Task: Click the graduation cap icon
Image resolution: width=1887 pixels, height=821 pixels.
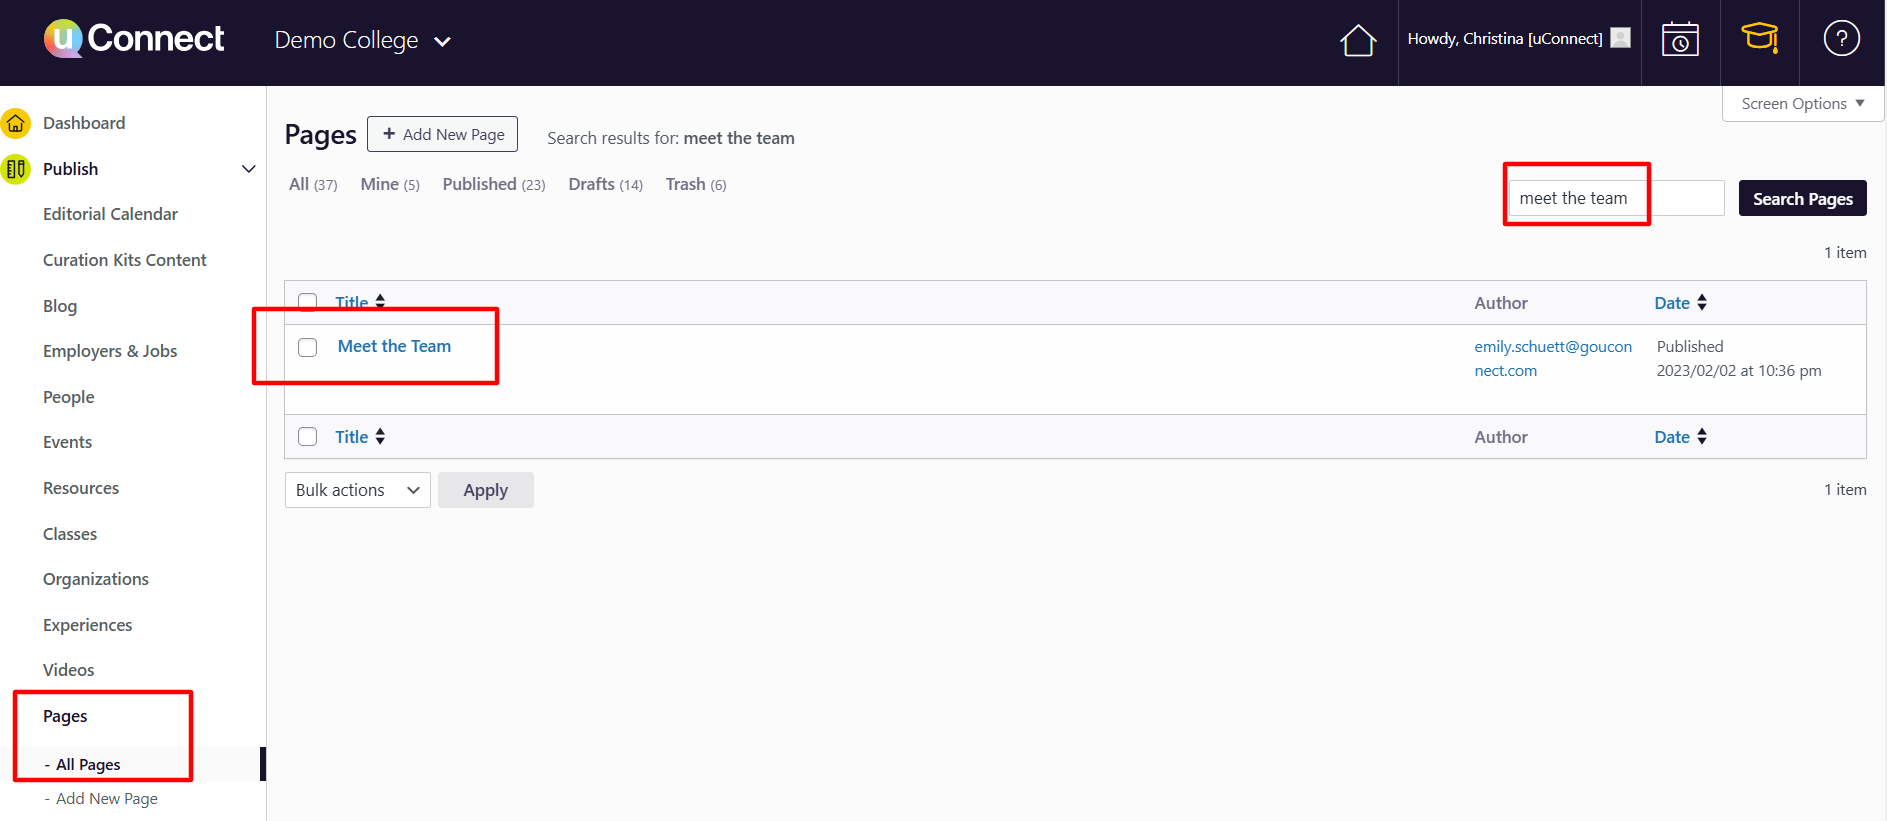Action: pos(1759,39)
